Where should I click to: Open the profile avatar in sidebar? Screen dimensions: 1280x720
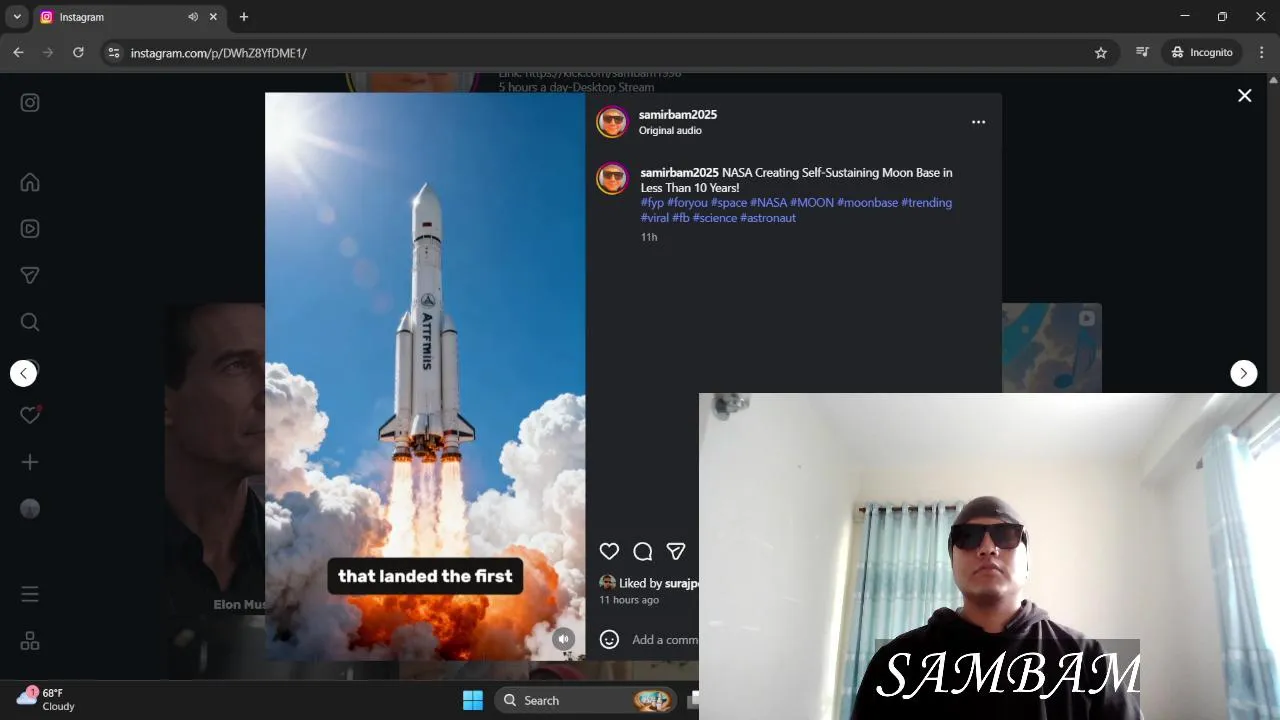[x=30, y=508]
